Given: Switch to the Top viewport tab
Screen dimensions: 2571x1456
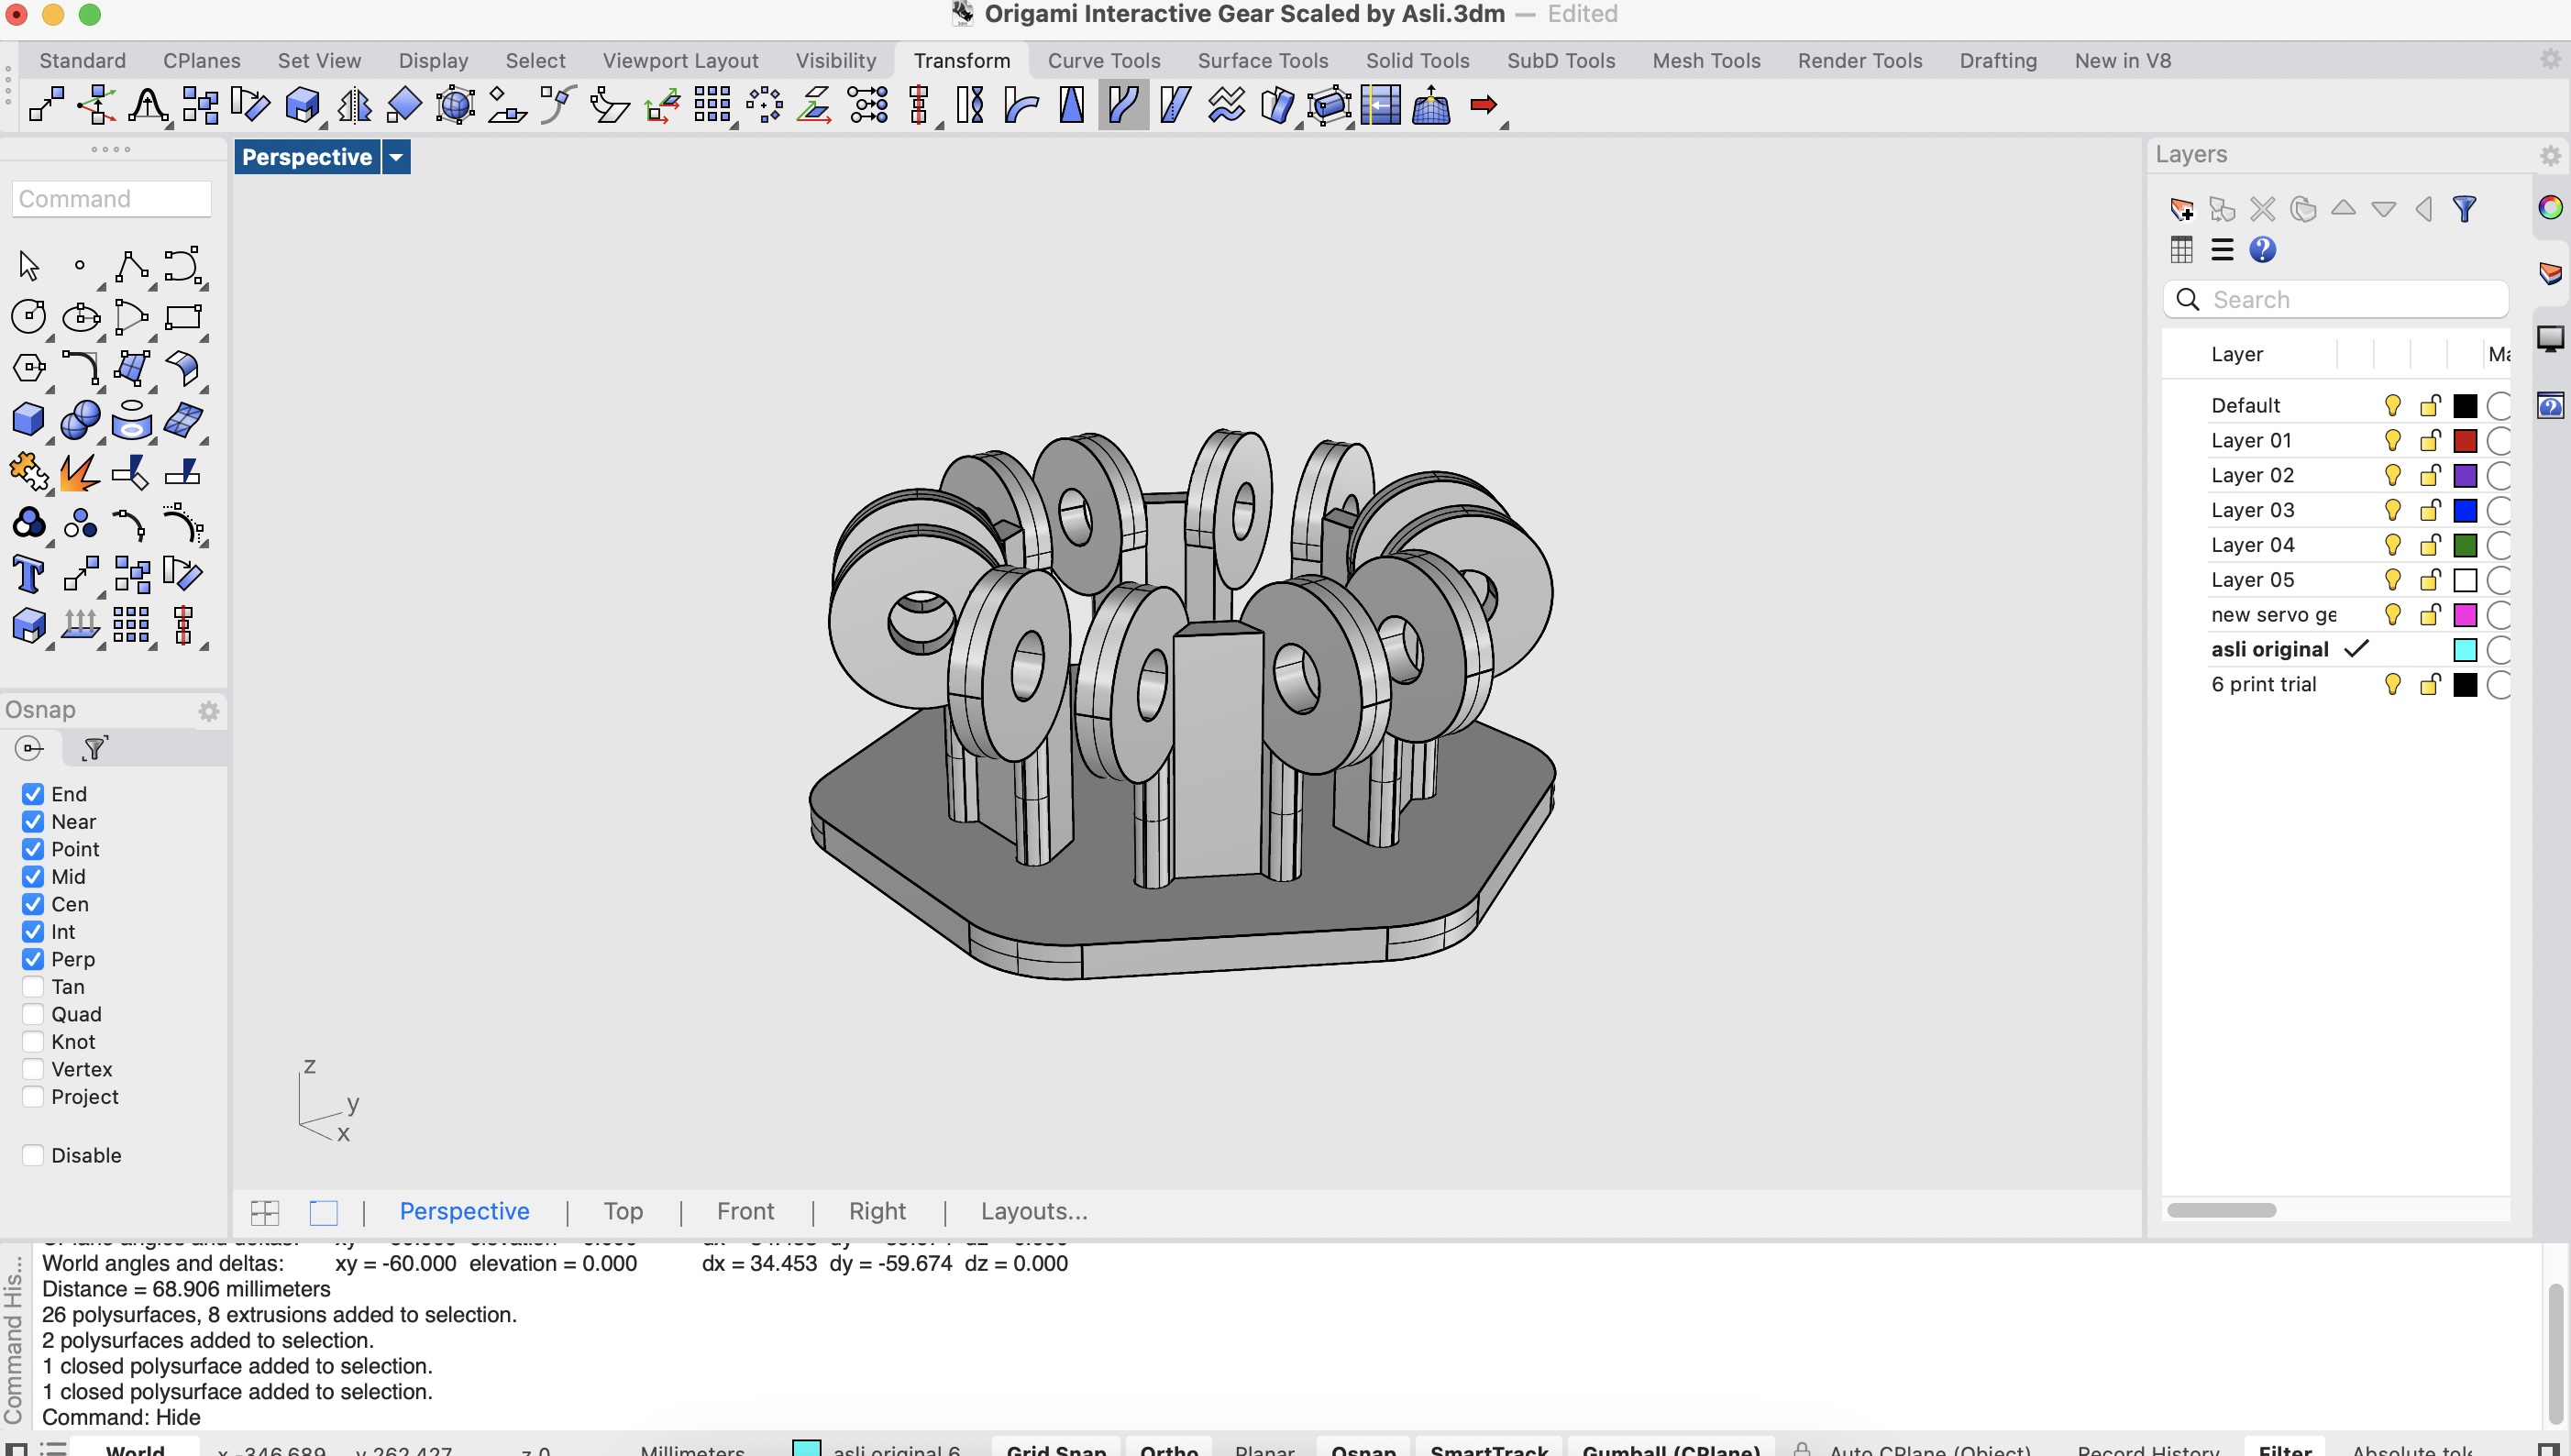Looking at the screenshot, I should tap(623, 1211).
